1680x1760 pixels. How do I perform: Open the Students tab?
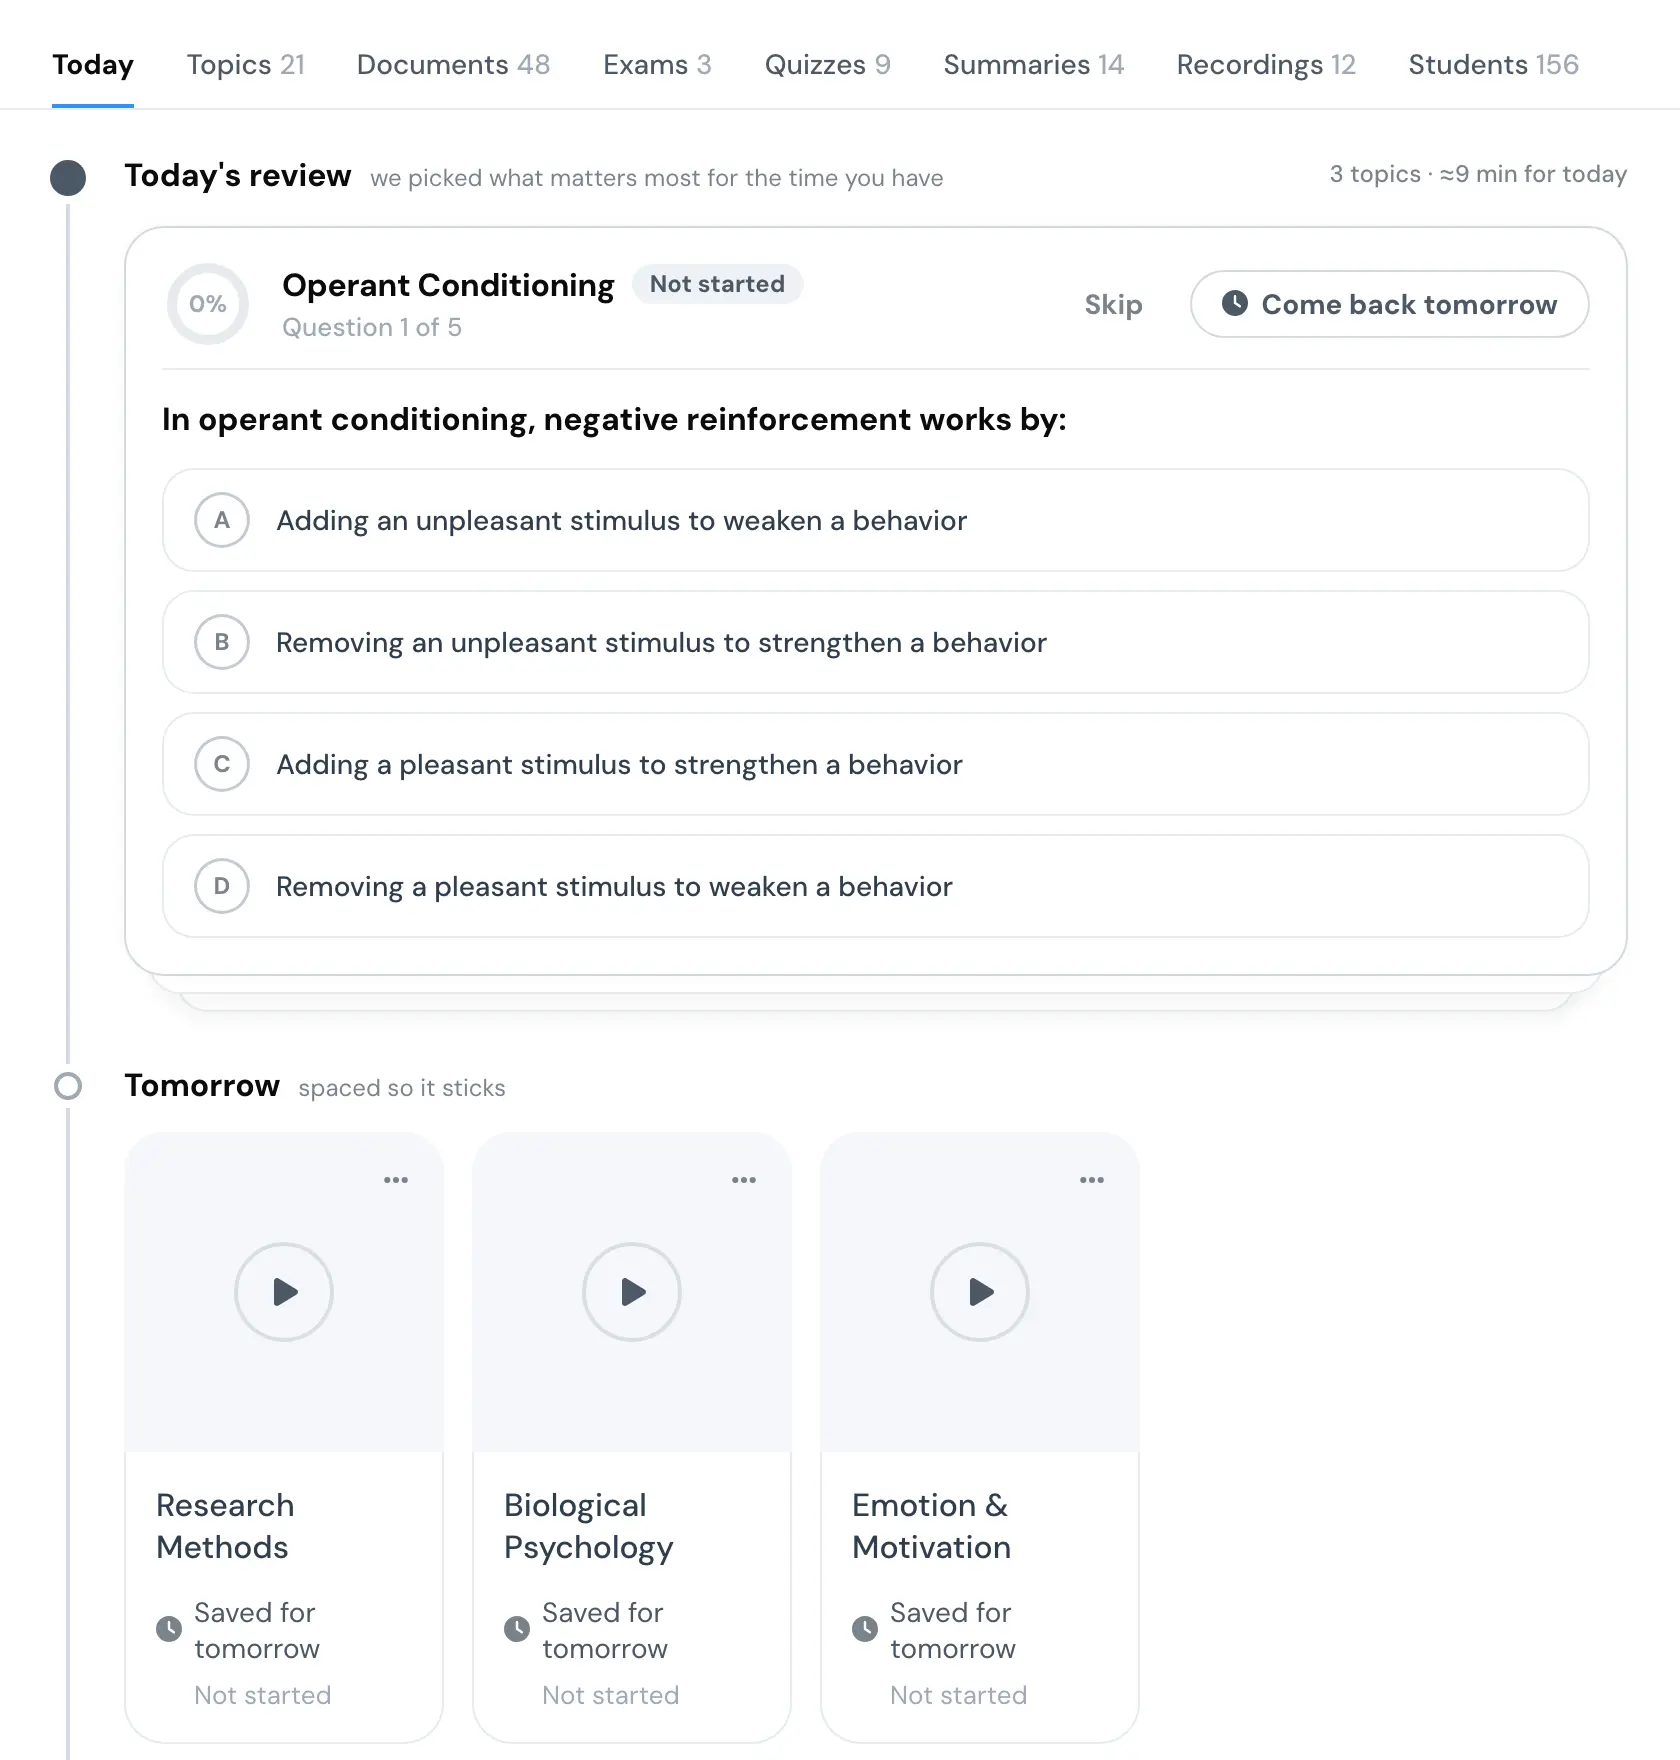tap(1493, 65)
